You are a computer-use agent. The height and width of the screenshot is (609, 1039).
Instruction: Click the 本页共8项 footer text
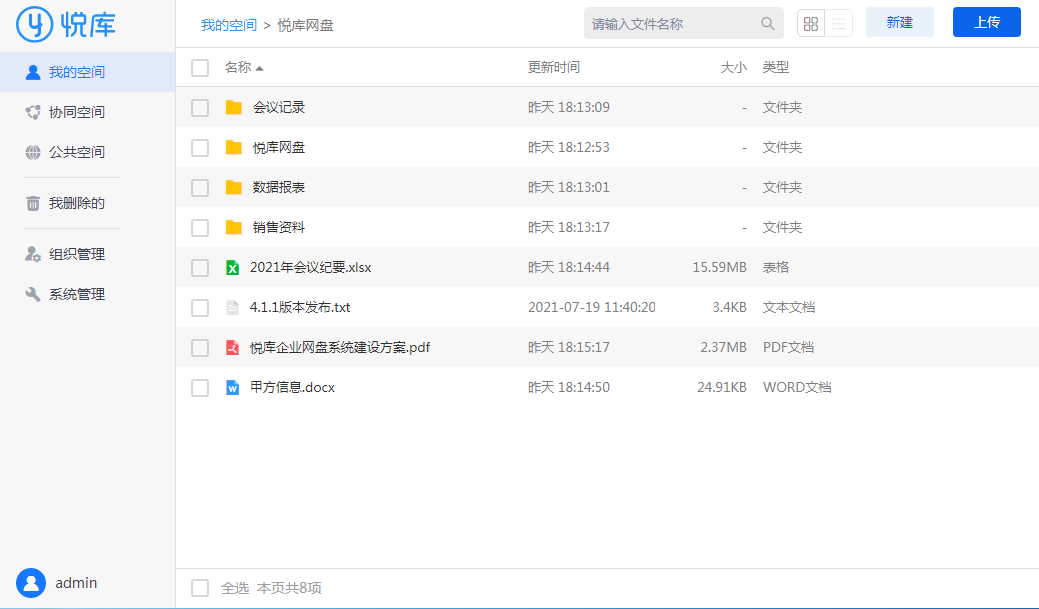(289, 588)
